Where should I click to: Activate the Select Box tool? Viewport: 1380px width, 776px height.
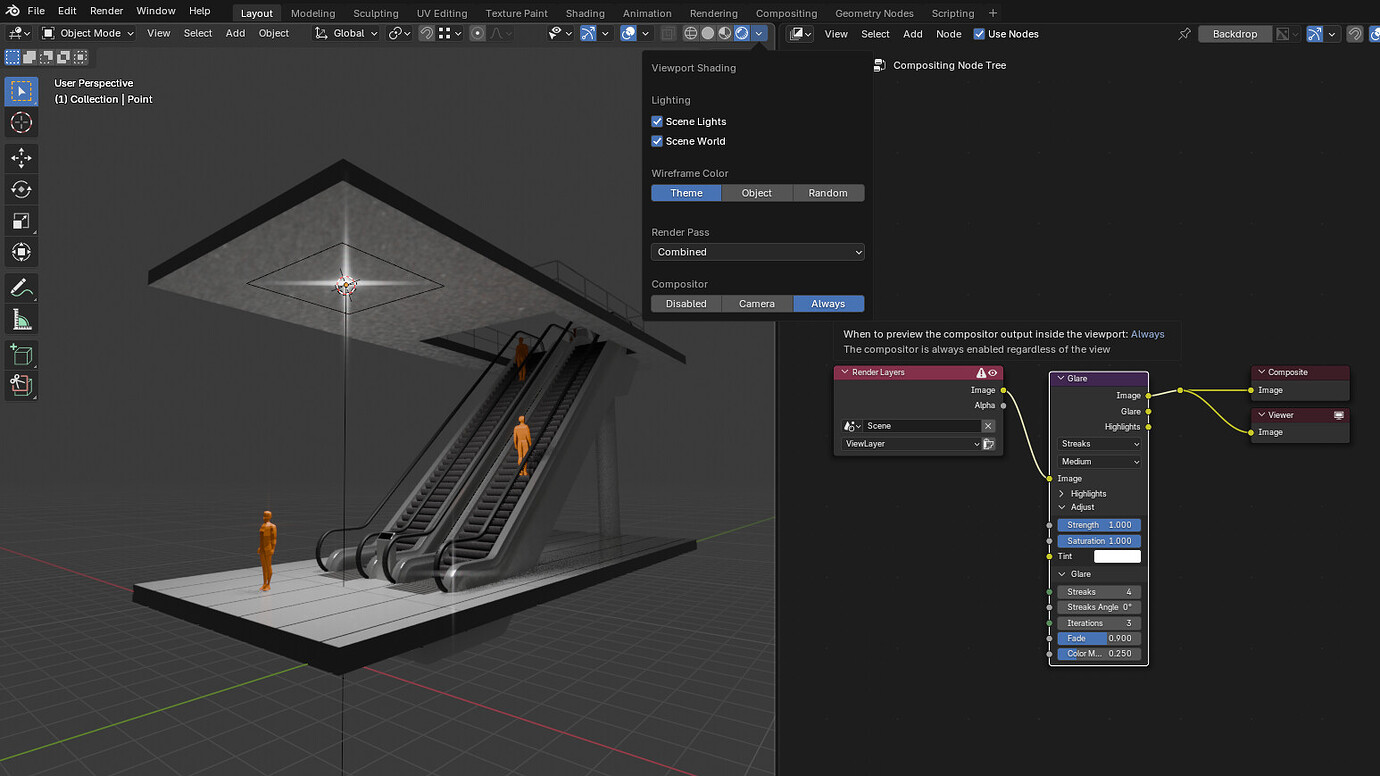click(21, 91)
